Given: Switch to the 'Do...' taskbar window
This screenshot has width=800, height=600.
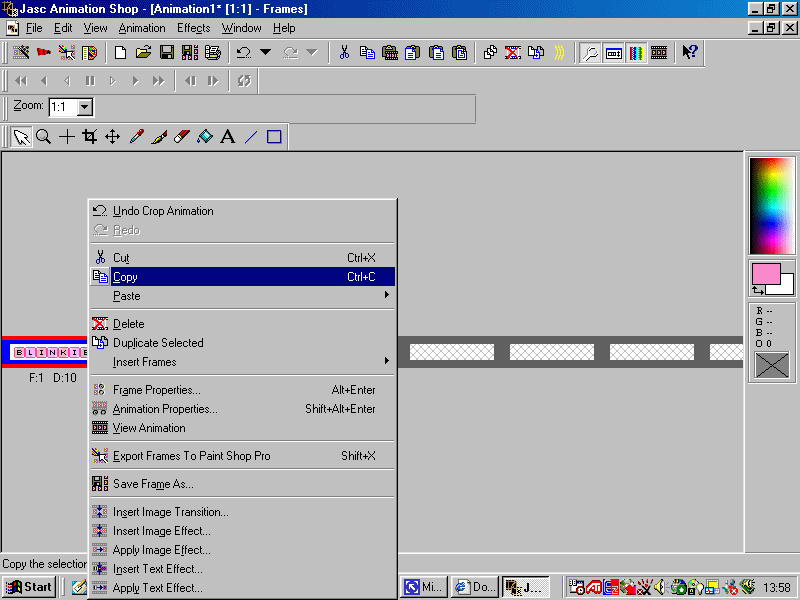Looking at the screenshot, I should coord(474,587).
